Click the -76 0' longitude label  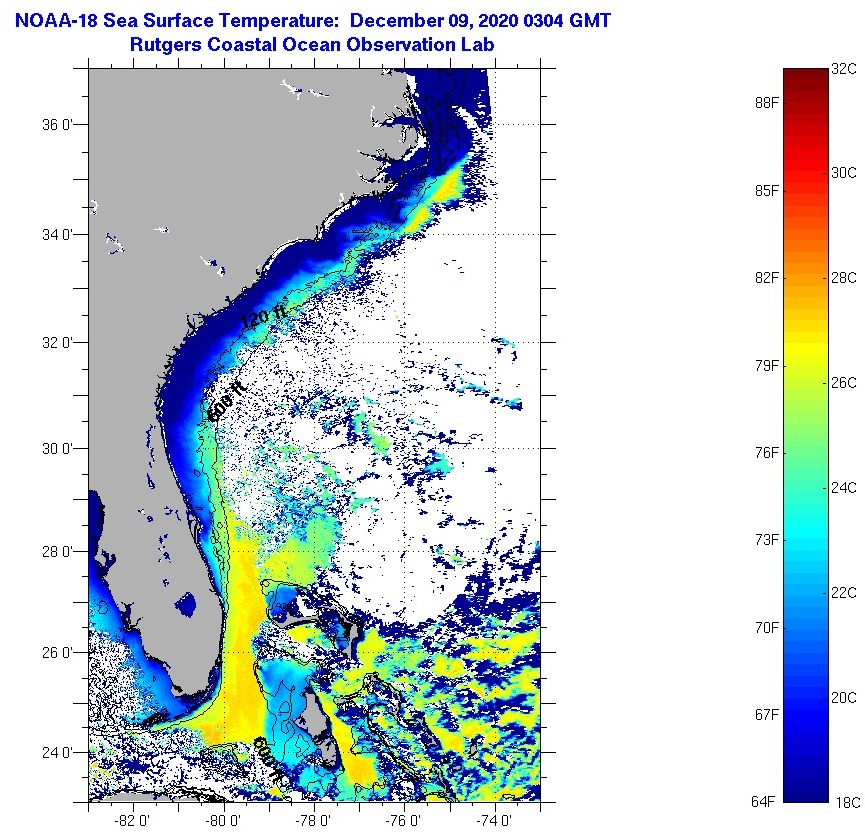pos(403,820)
